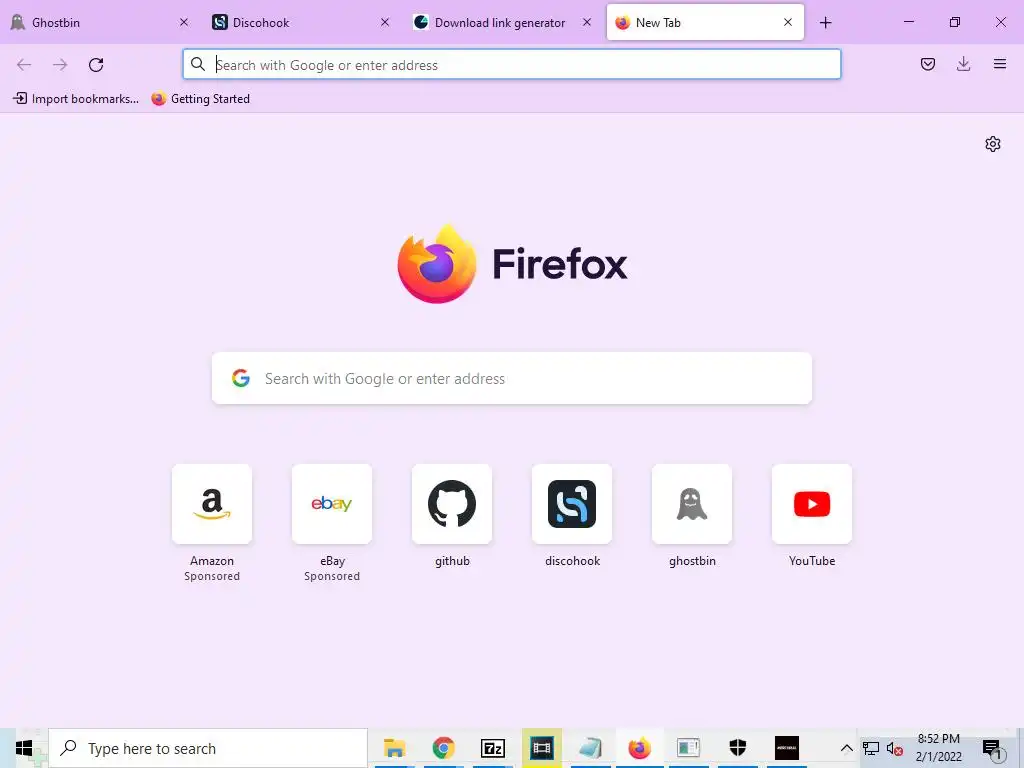This screenshot has width=1024, height=768.
Task: Open network status tray icon
Action: click(871, 748)
